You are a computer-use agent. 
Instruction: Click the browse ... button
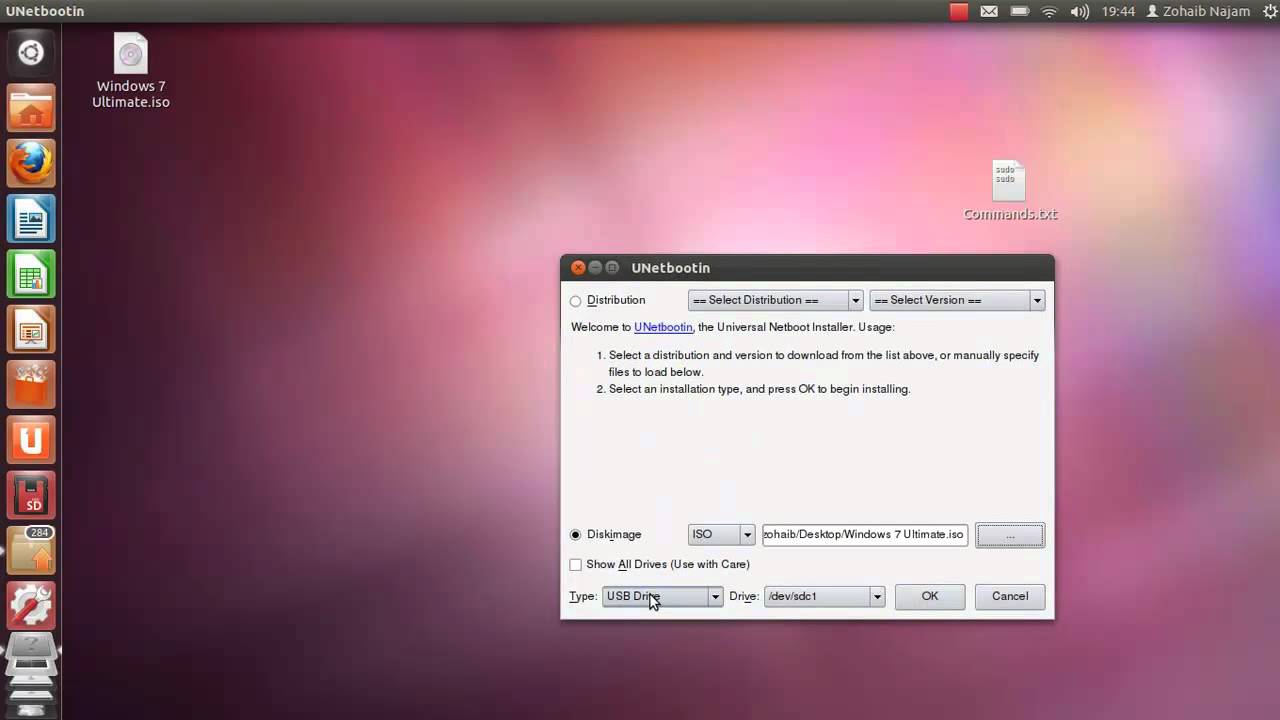[1010, 535]
